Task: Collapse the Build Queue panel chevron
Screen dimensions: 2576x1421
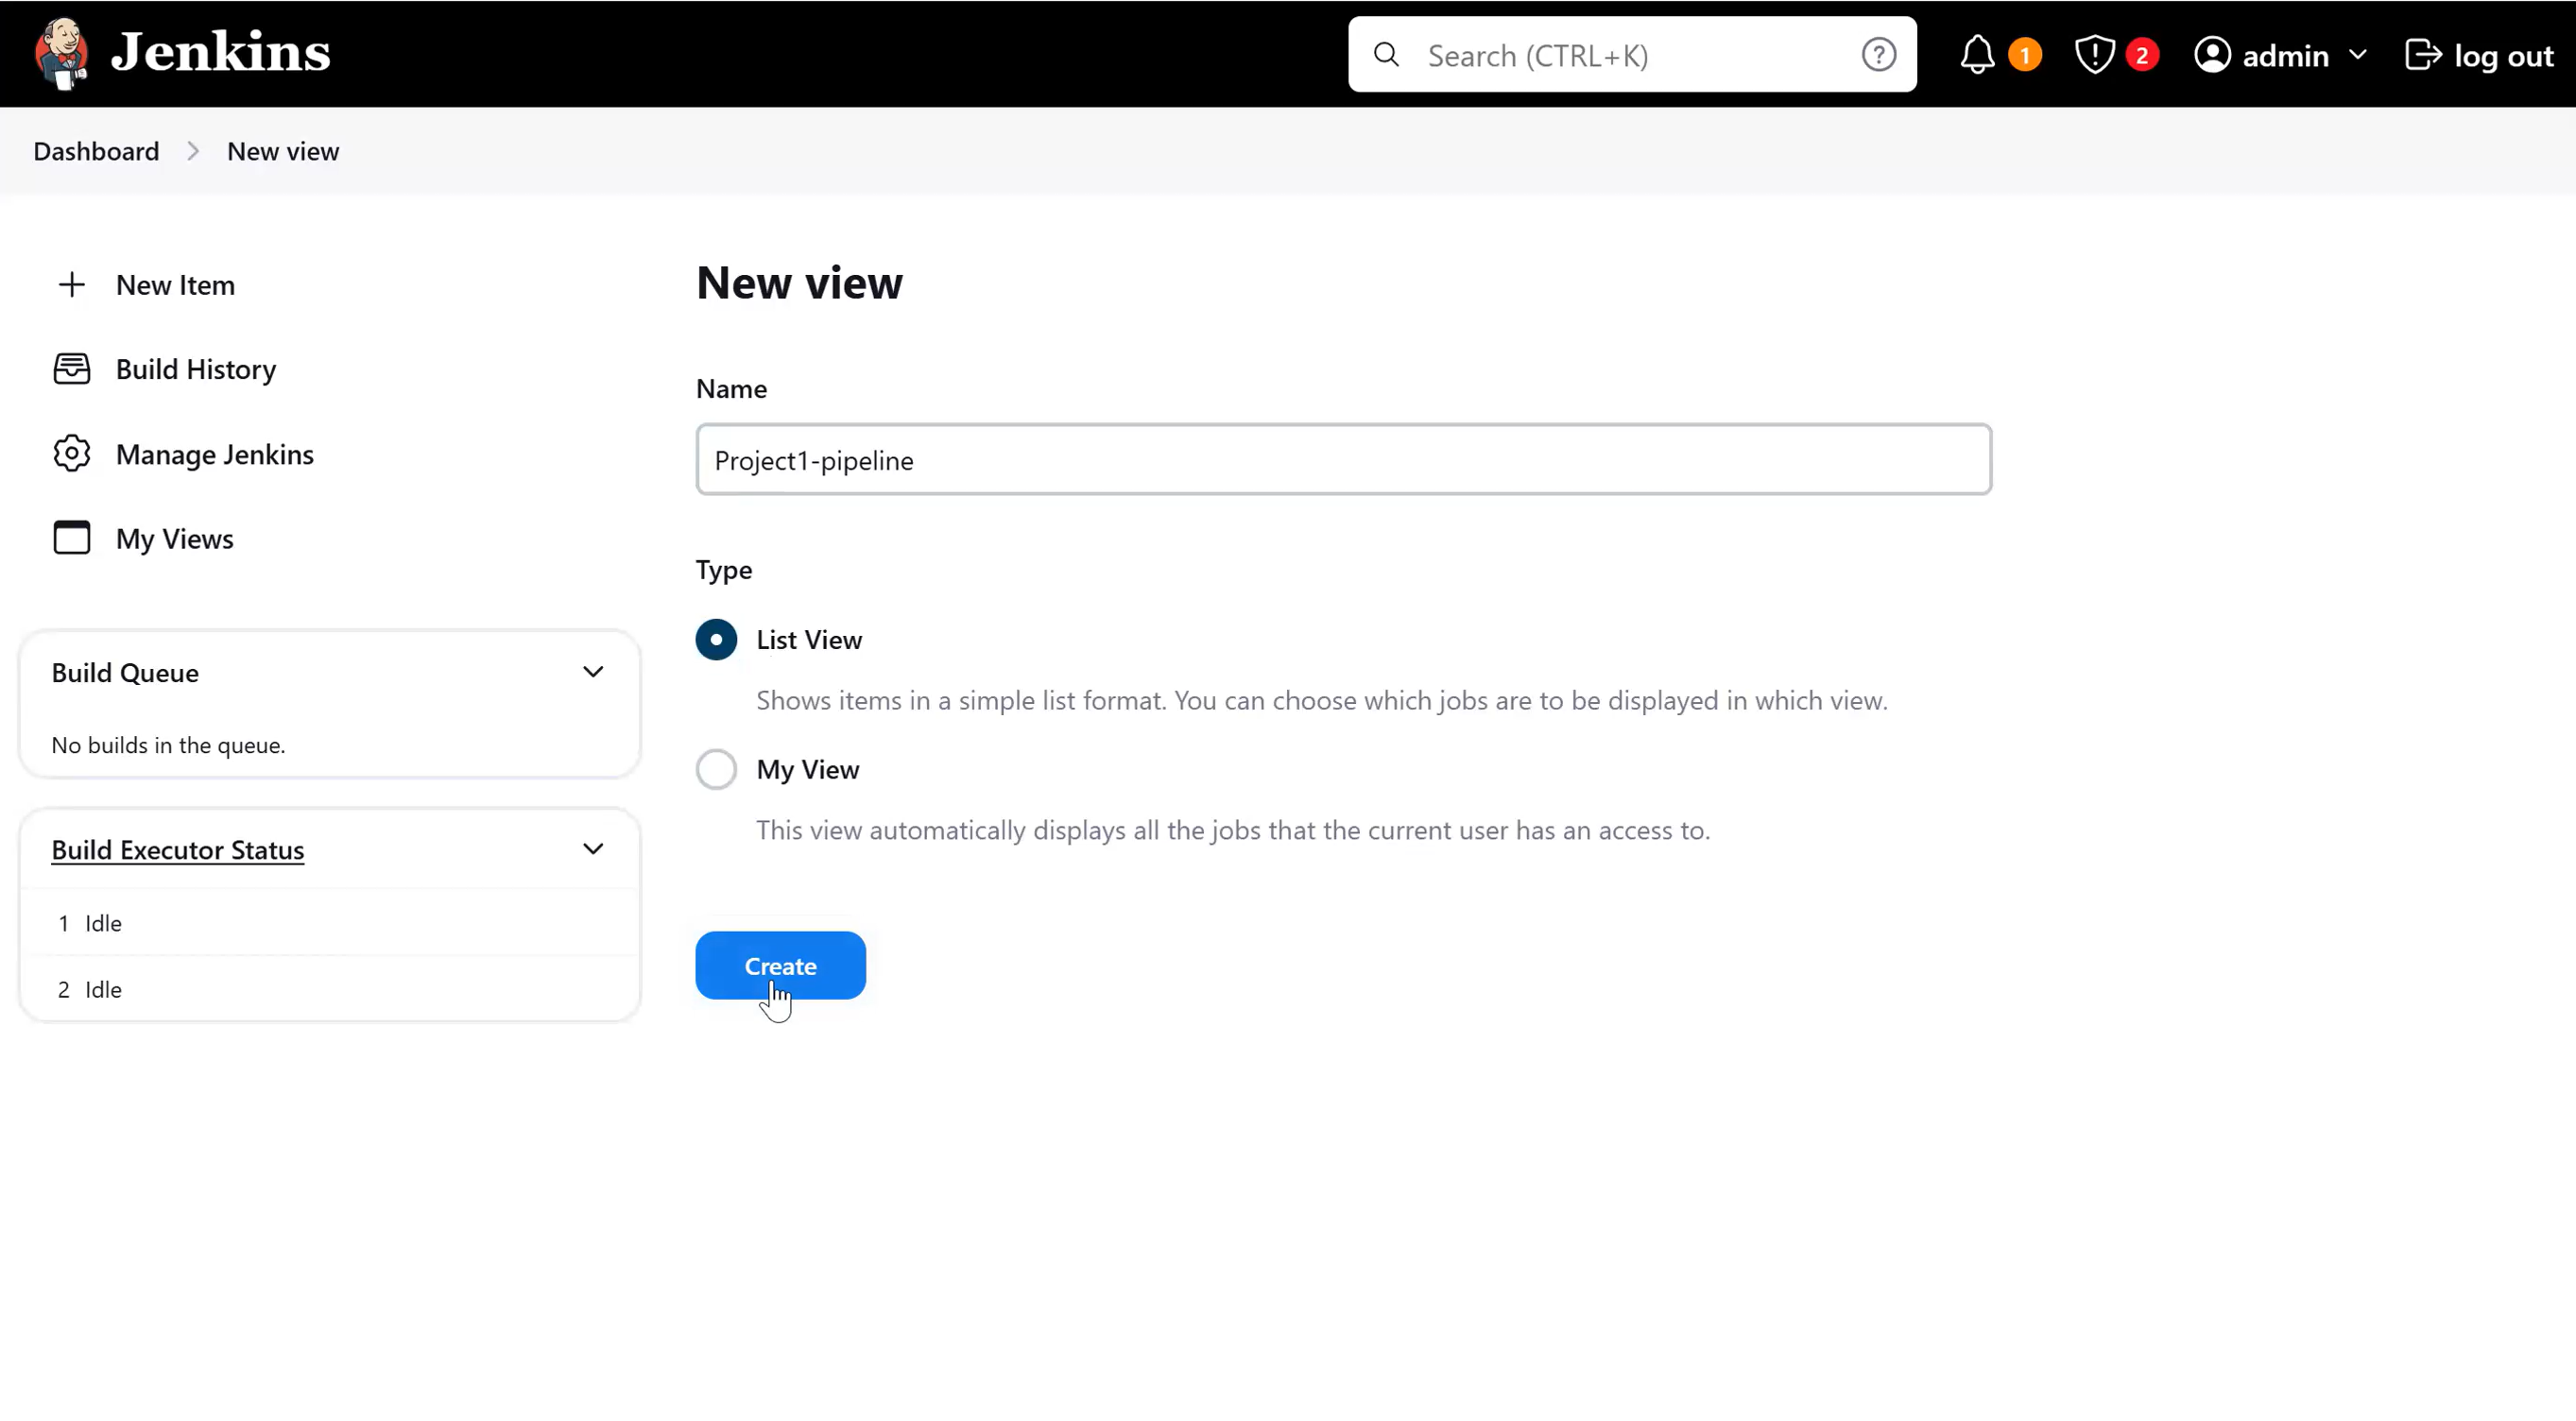Action: [x=593, y=672]
